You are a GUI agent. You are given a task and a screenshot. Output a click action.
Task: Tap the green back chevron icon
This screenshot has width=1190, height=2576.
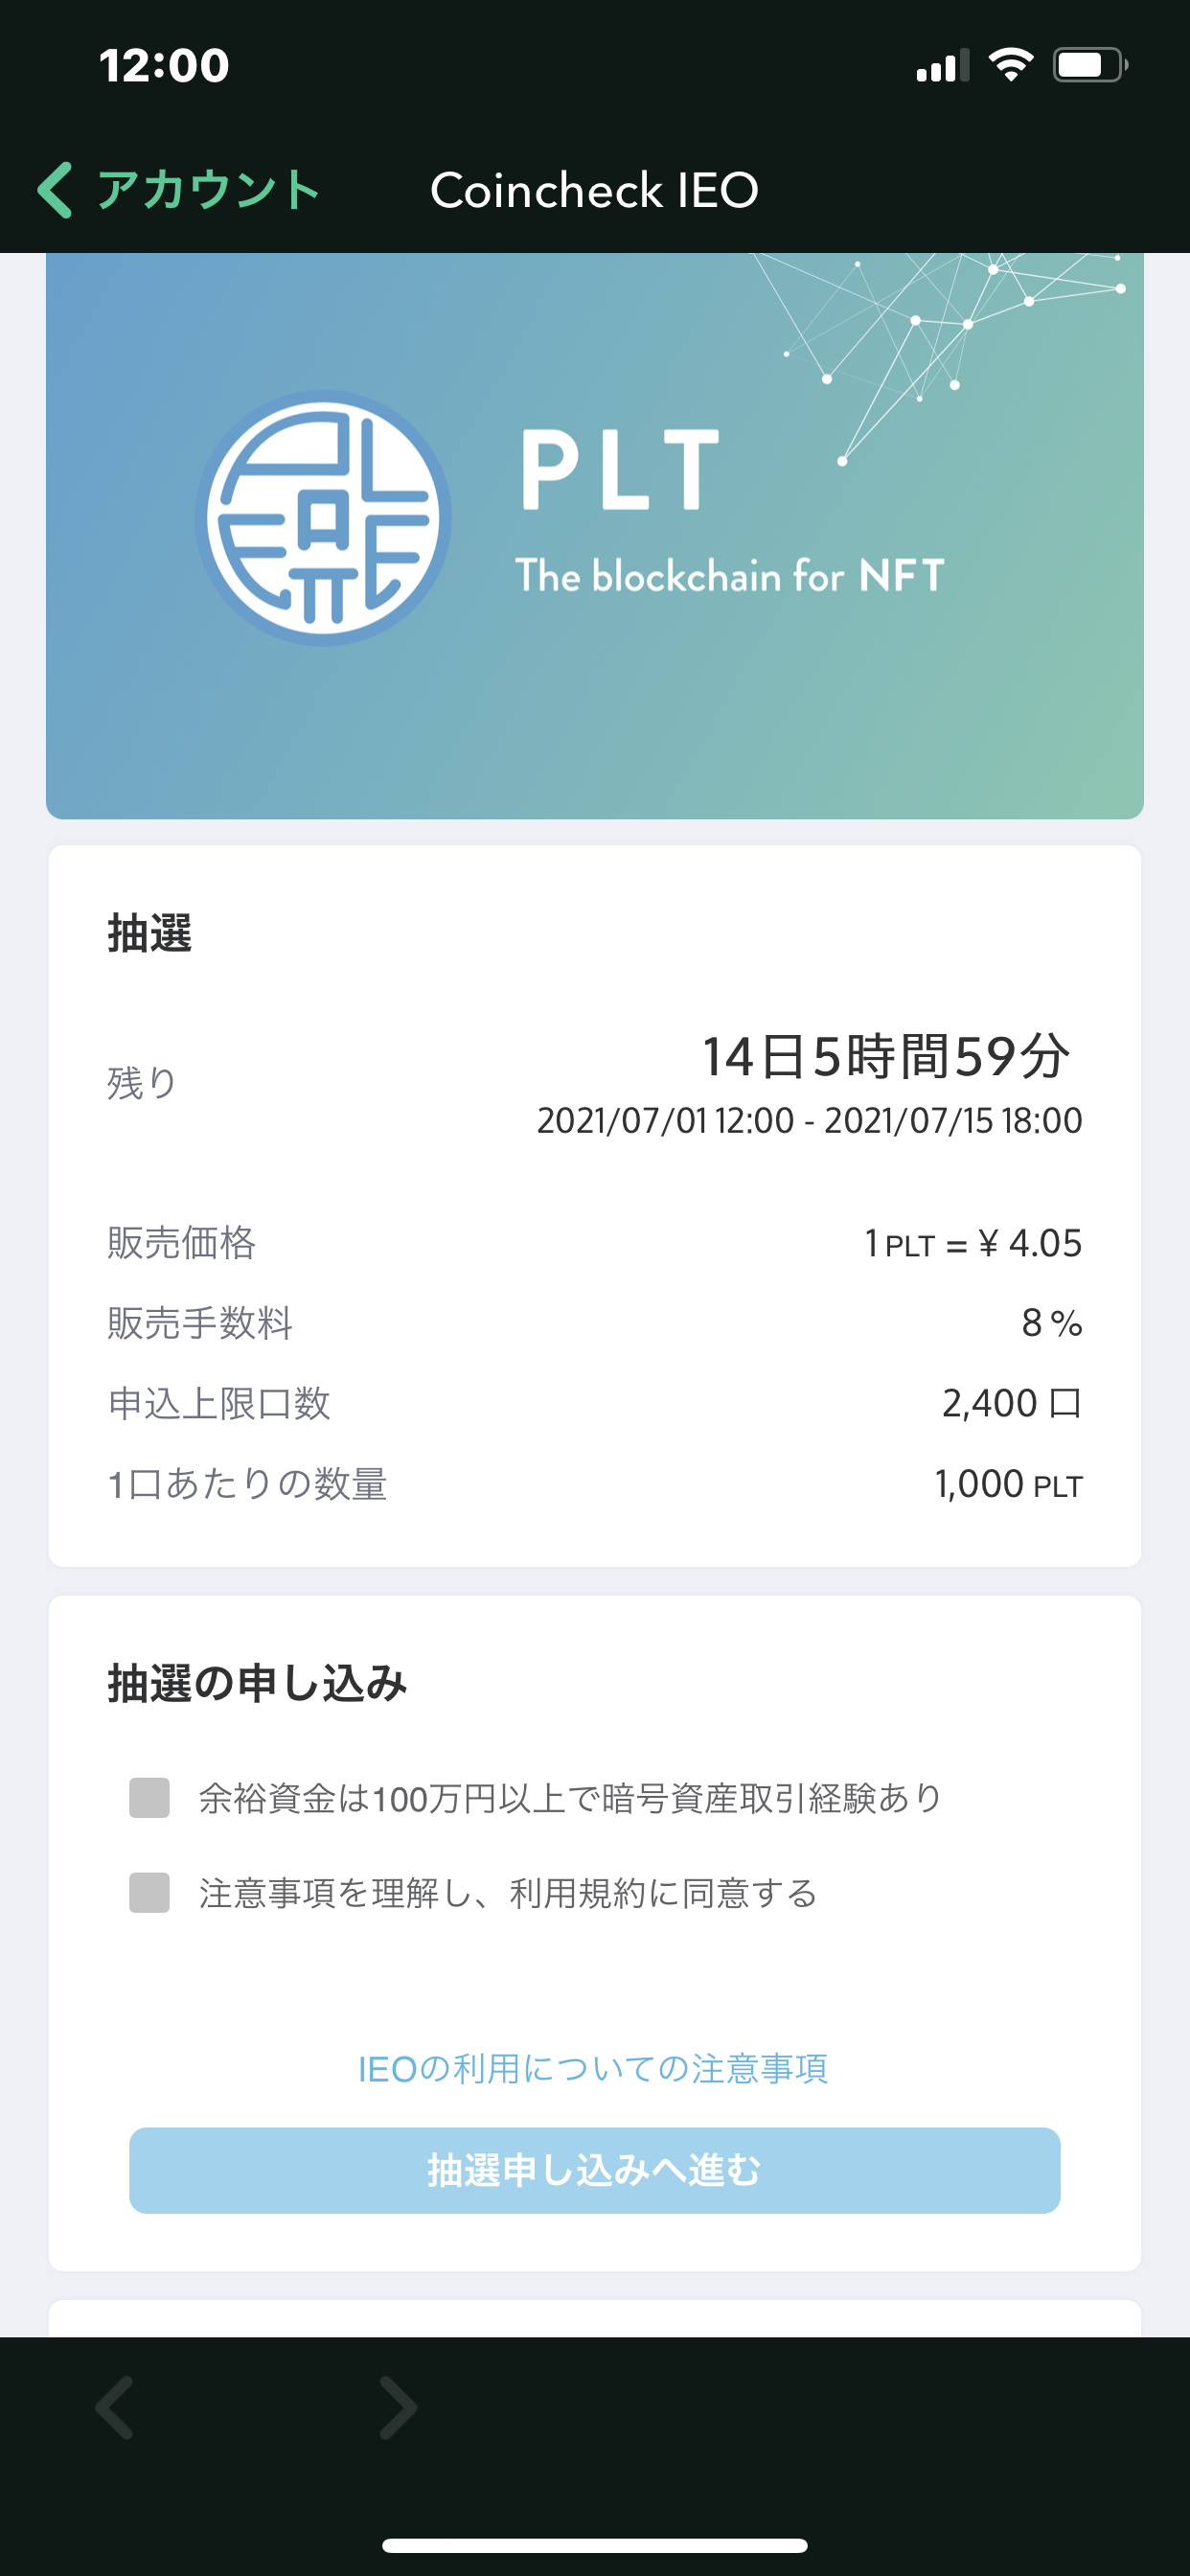(56, 190)
